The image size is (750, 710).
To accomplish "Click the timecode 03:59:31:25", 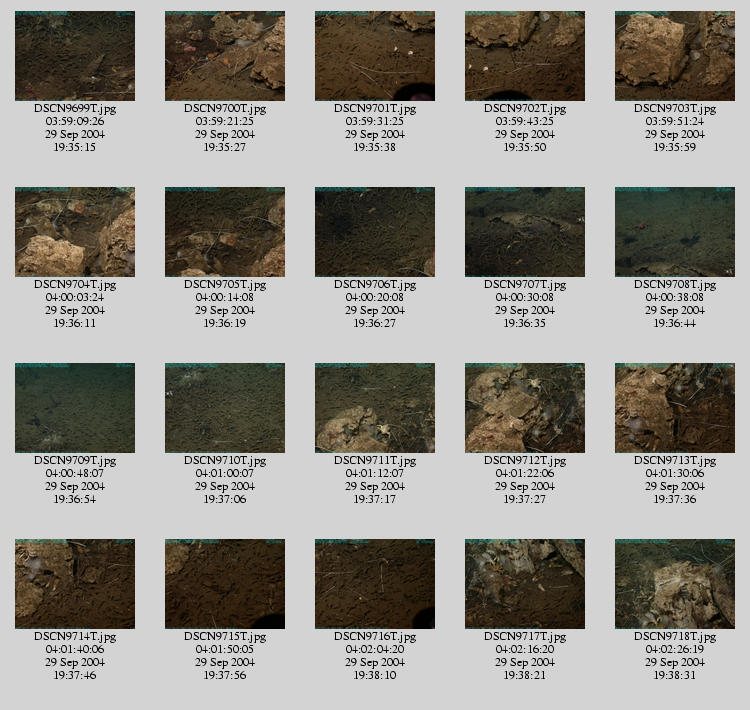I will (375, 121).
